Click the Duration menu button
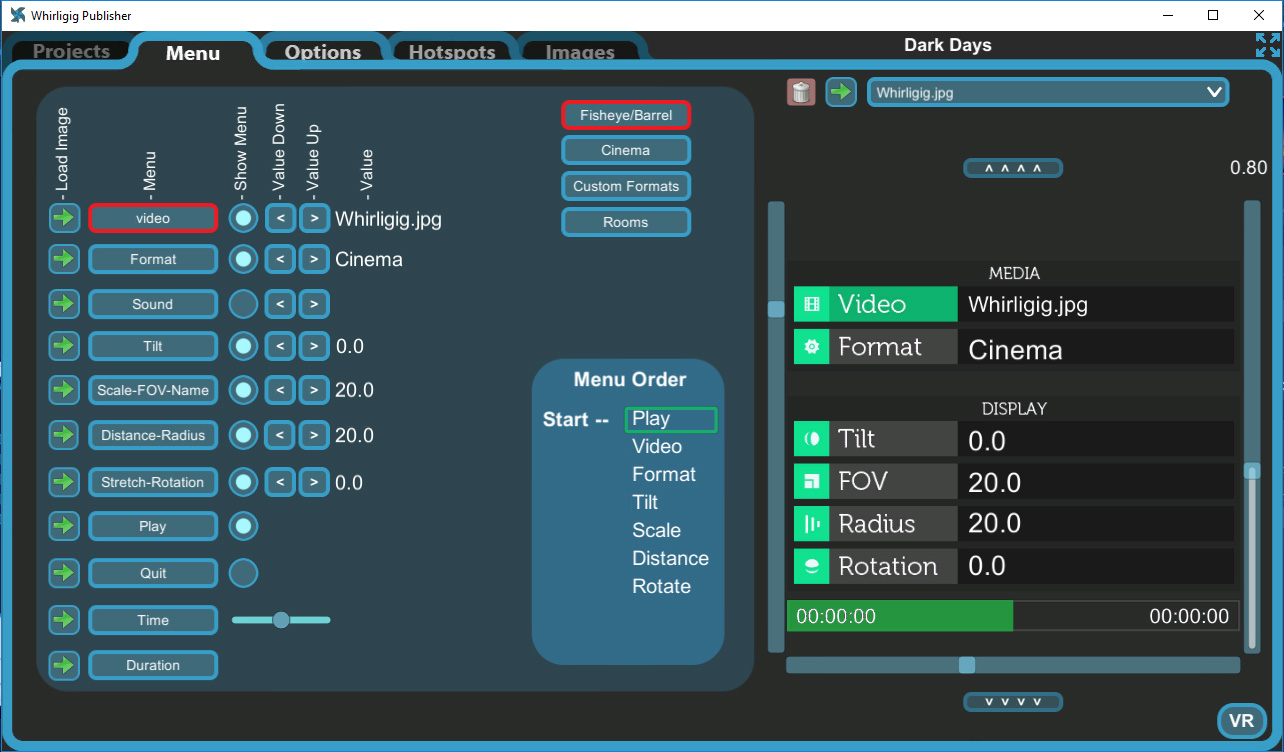This screenshot has height=752, width=1284. [153, 665]
